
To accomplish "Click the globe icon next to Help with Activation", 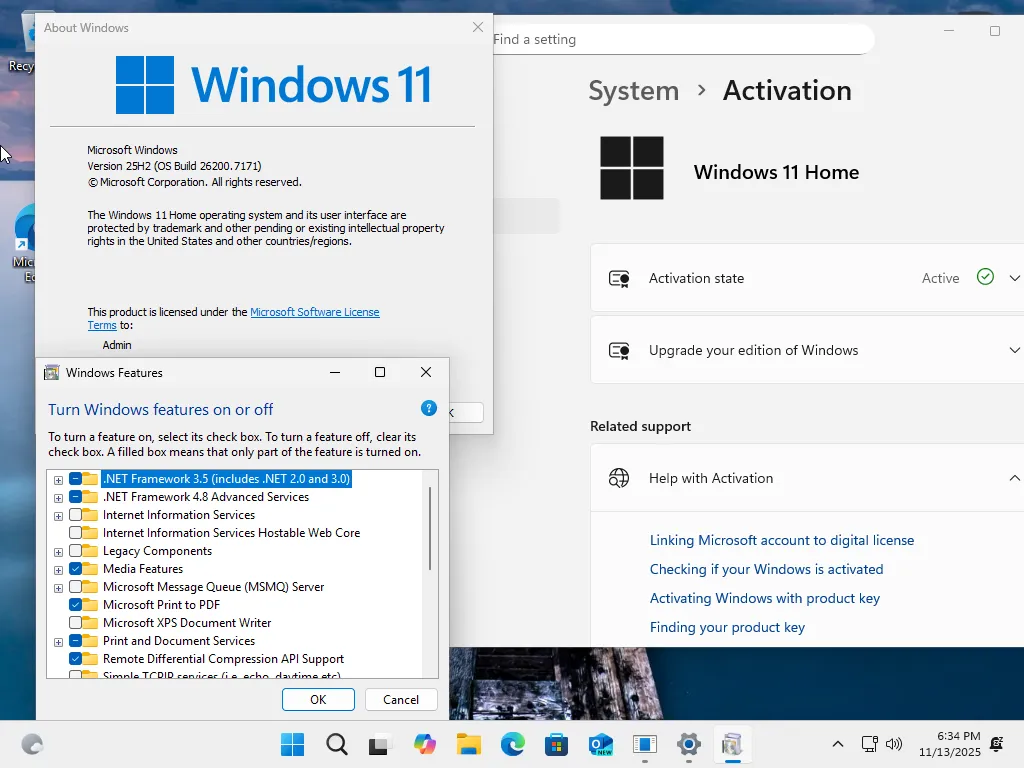I will [x=620, y=478].
